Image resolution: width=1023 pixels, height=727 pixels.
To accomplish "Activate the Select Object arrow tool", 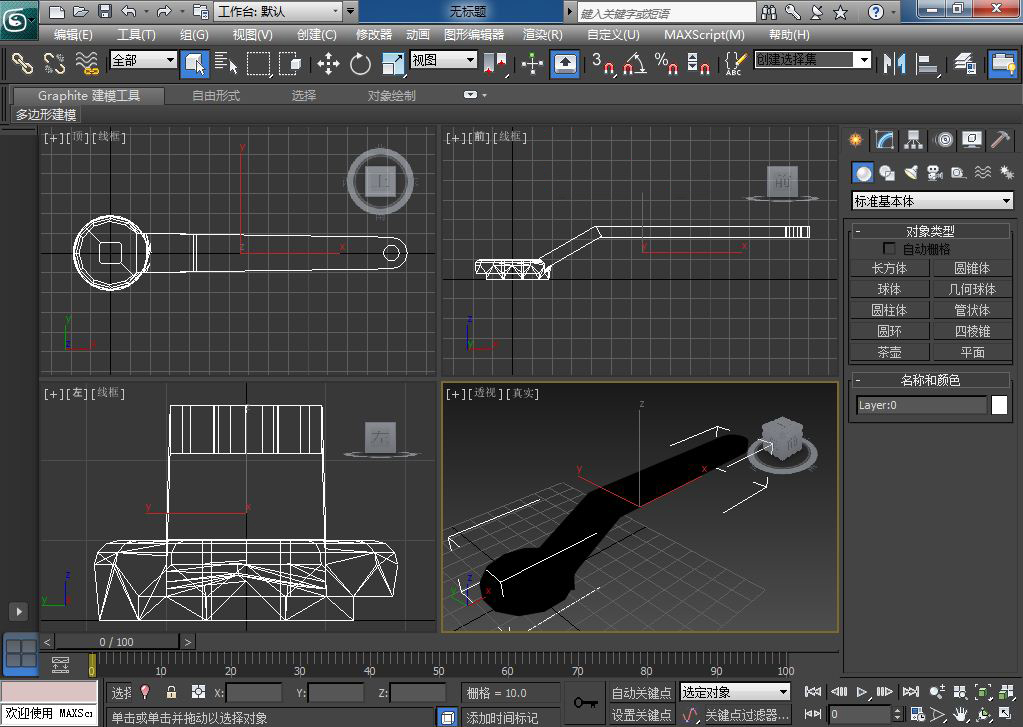I will (194, 63).
